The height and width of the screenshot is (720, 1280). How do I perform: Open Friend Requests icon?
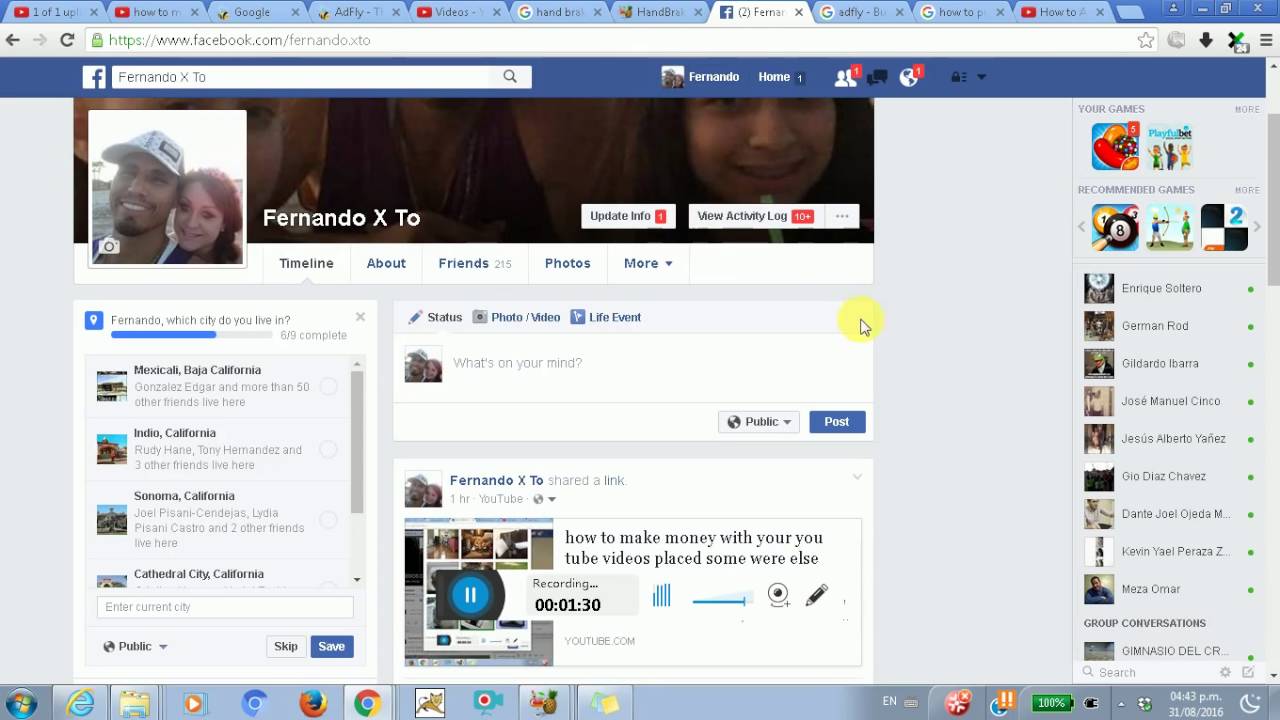(846, 77)
